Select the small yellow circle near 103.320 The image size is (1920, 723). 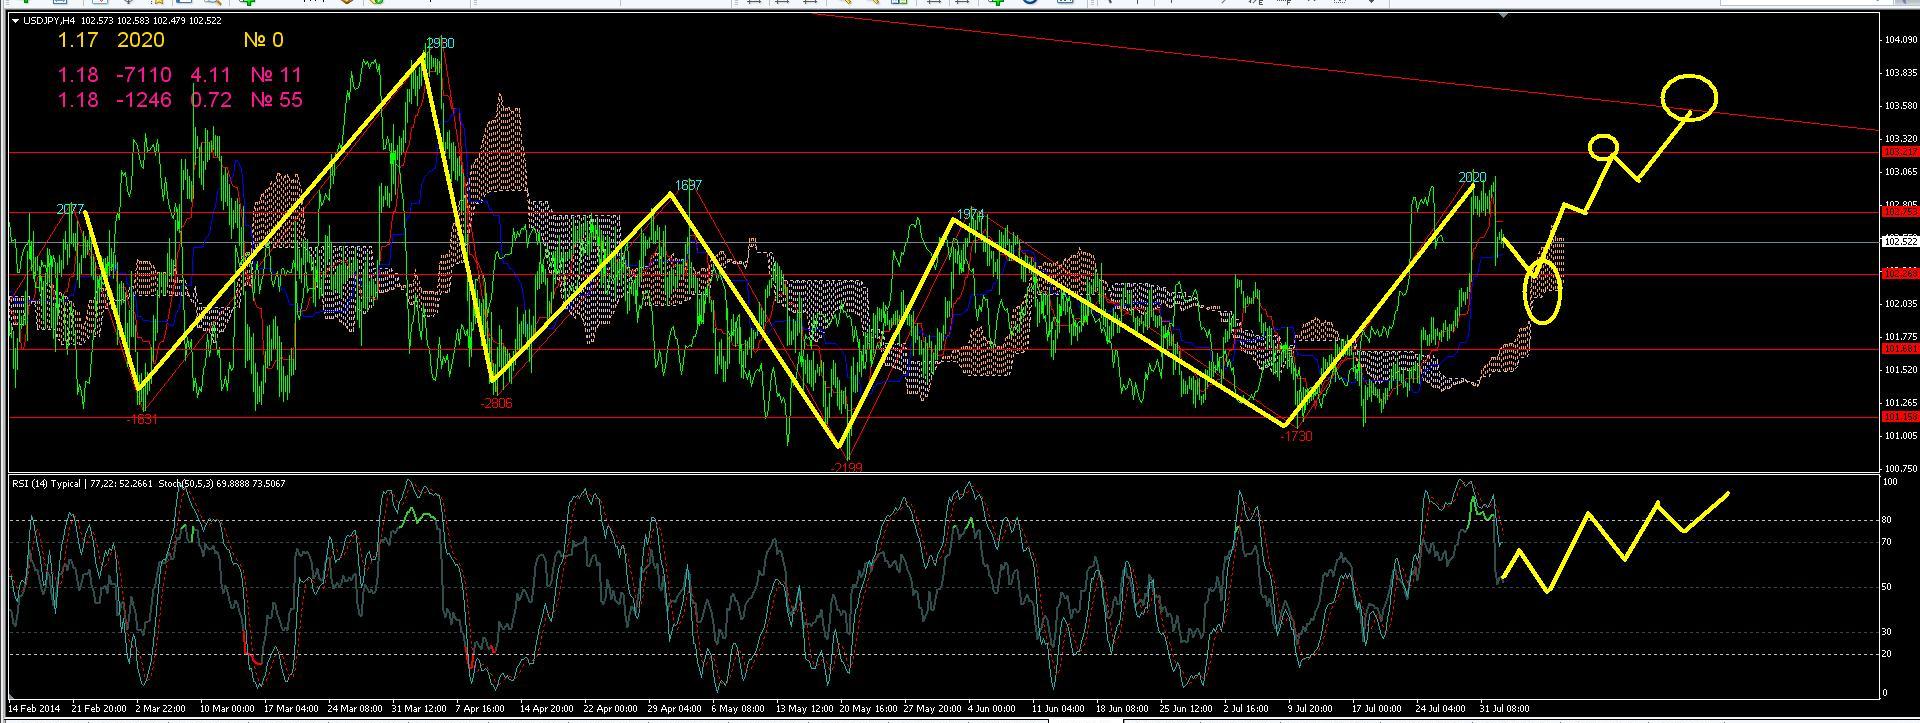click(x=1603, y=147)
